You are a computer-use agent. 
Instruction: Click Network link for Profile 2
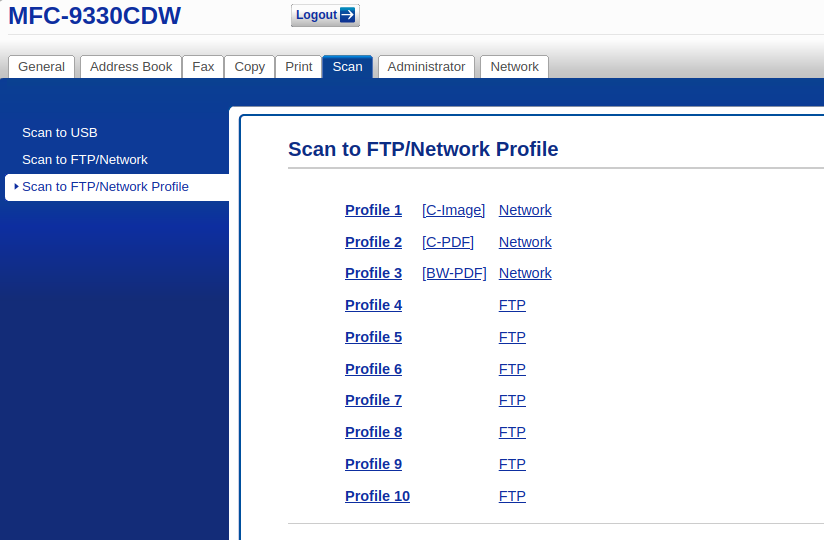point(525,242)
